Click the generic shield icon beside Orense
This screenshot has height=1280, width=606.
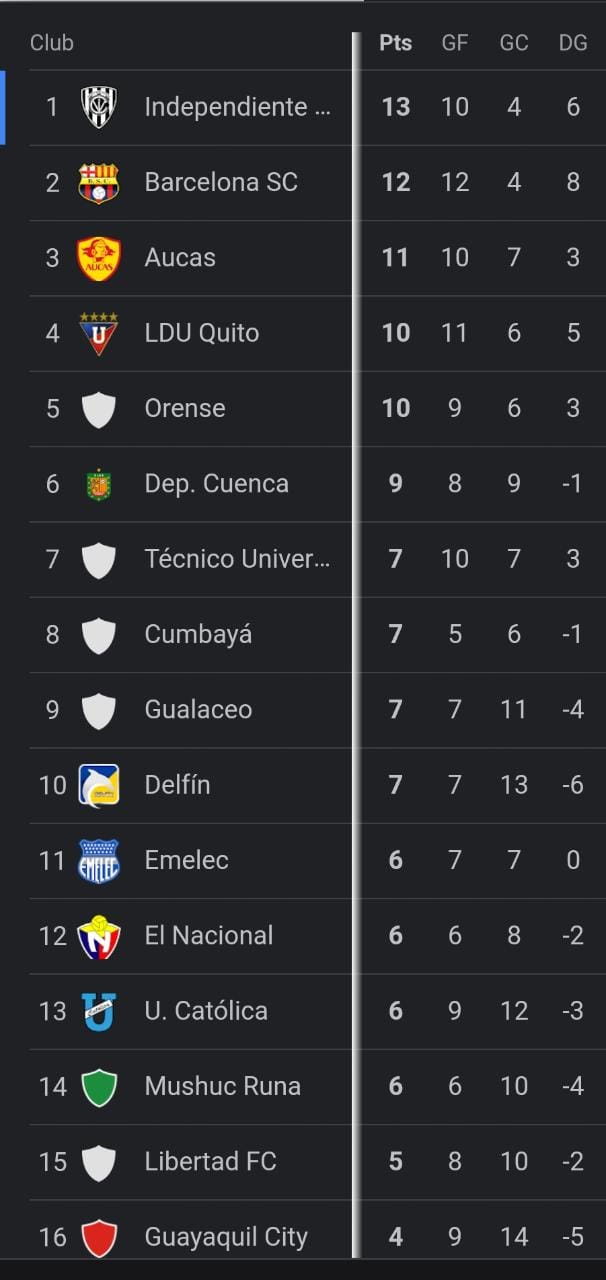pos(98,408)
